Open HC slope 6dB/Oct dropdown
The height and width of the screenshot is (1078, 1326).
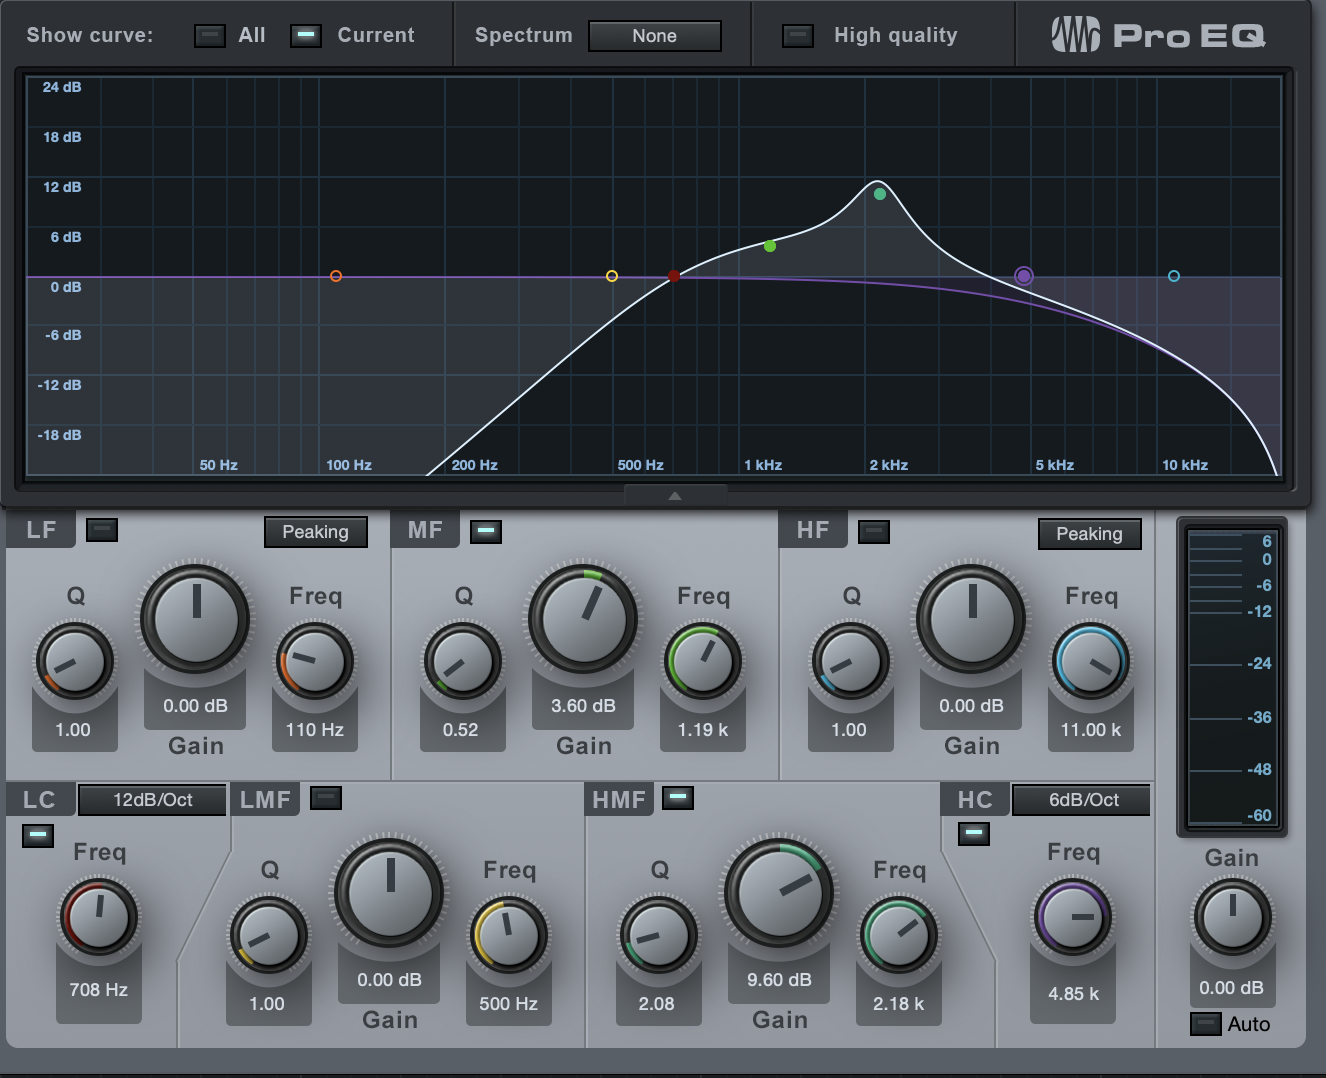pyautogui.click(x=1082, y=800)
